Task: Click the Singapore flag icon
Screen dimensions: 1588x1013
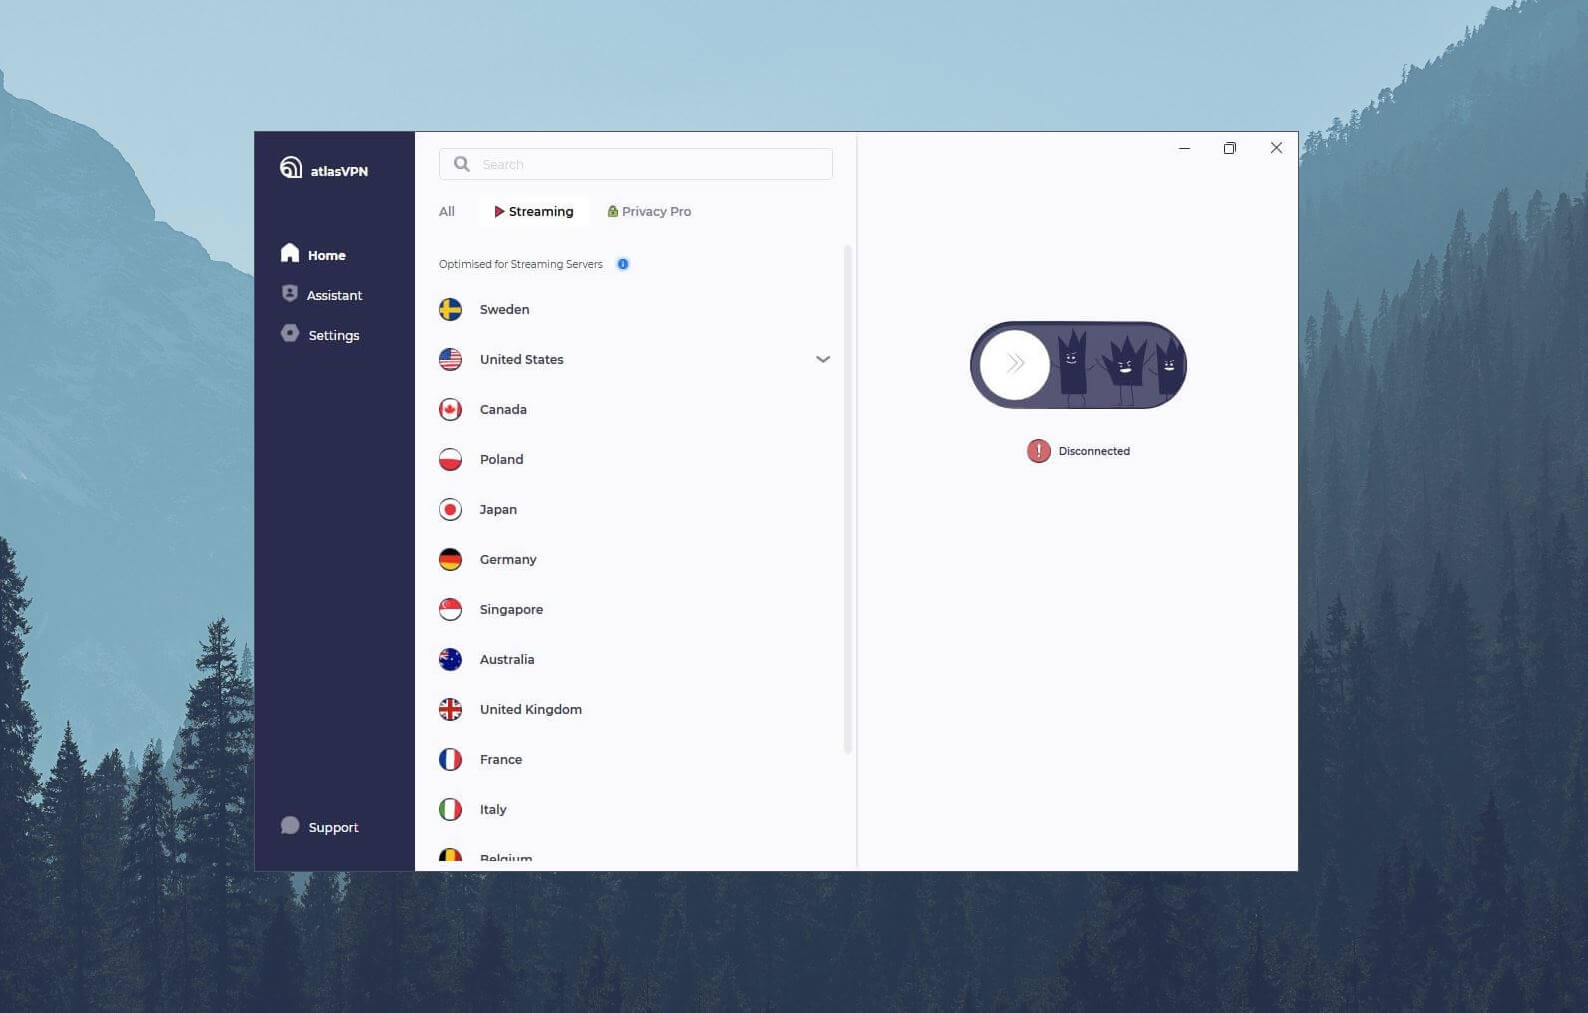Action: pyautogui.click(x=451, y=609)
